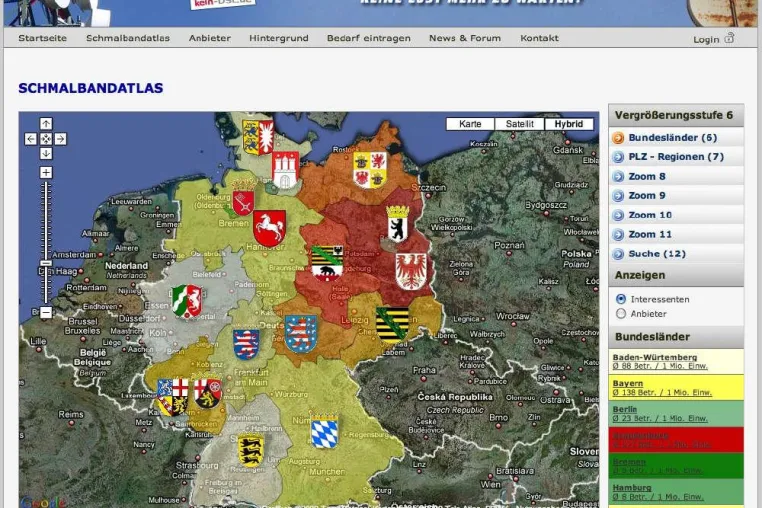Select Bundesländer (6) zoom level
This screenshot has height=508, width=762.
click(676, 138)
